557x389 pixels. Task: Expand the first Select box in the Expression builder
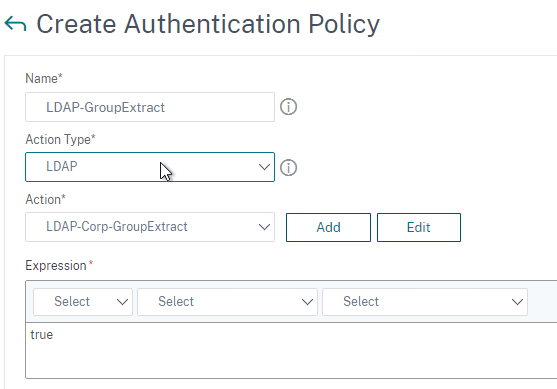[83, 302]
